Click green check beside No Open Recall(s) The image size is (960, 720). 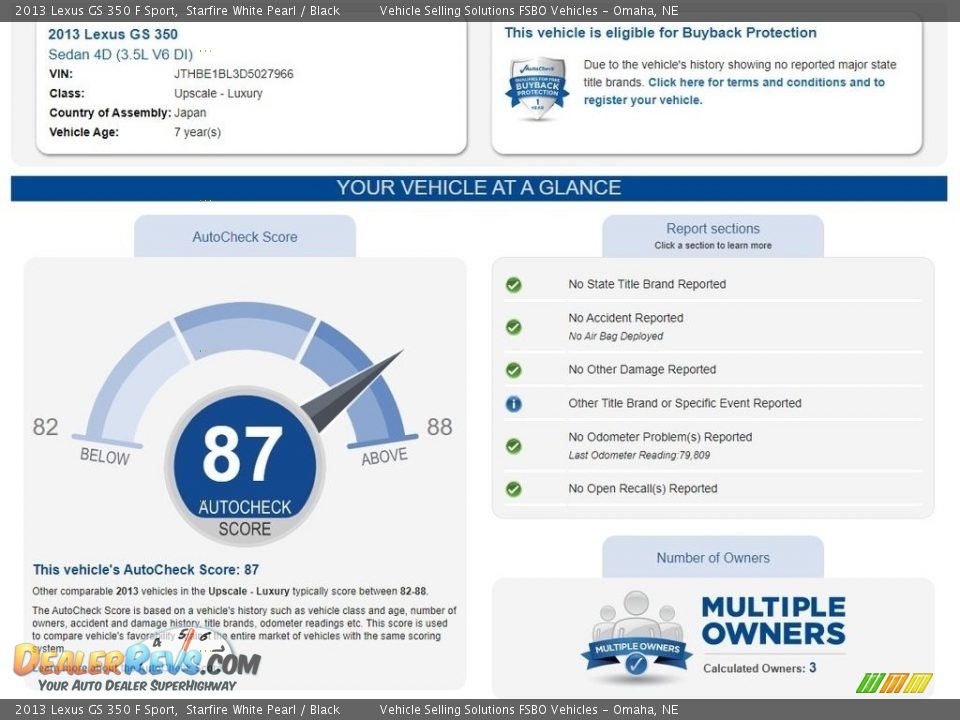(x=514, y=489)
